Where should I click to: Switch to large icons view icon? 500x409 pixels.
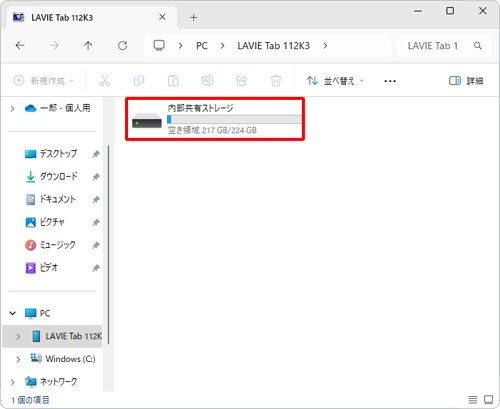click(489, 399)
